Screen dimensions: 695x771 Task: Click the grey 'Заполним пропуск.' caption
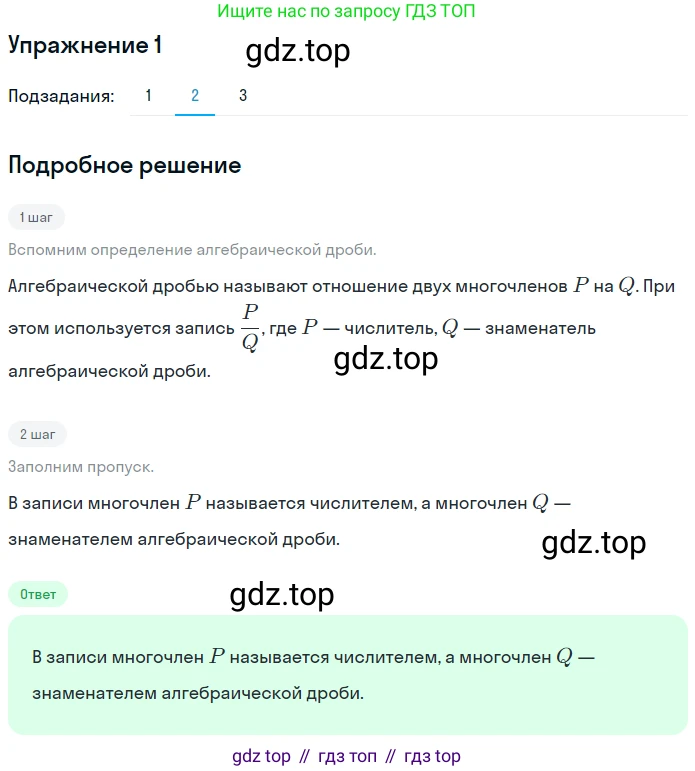[81, 467]
